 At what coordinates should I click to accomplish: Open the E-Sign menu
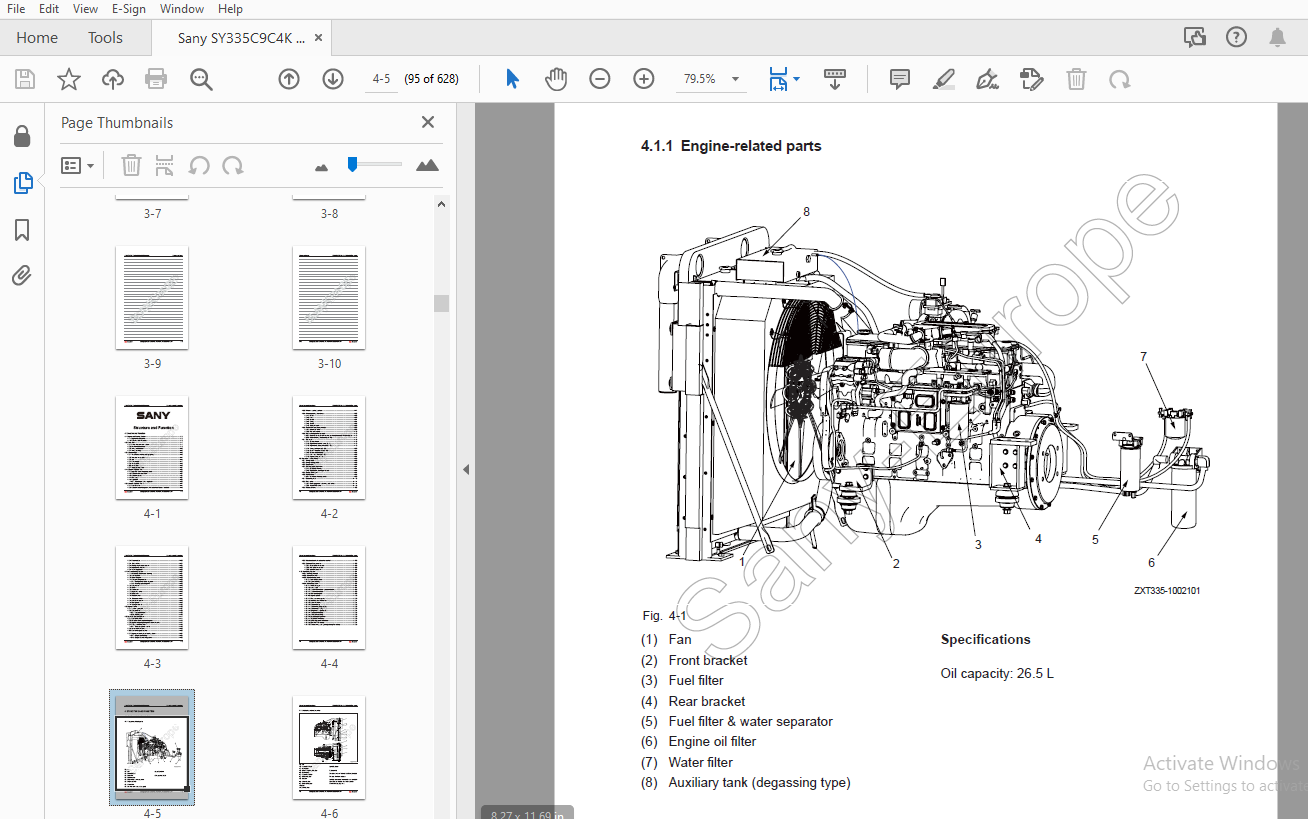(128, 9)
